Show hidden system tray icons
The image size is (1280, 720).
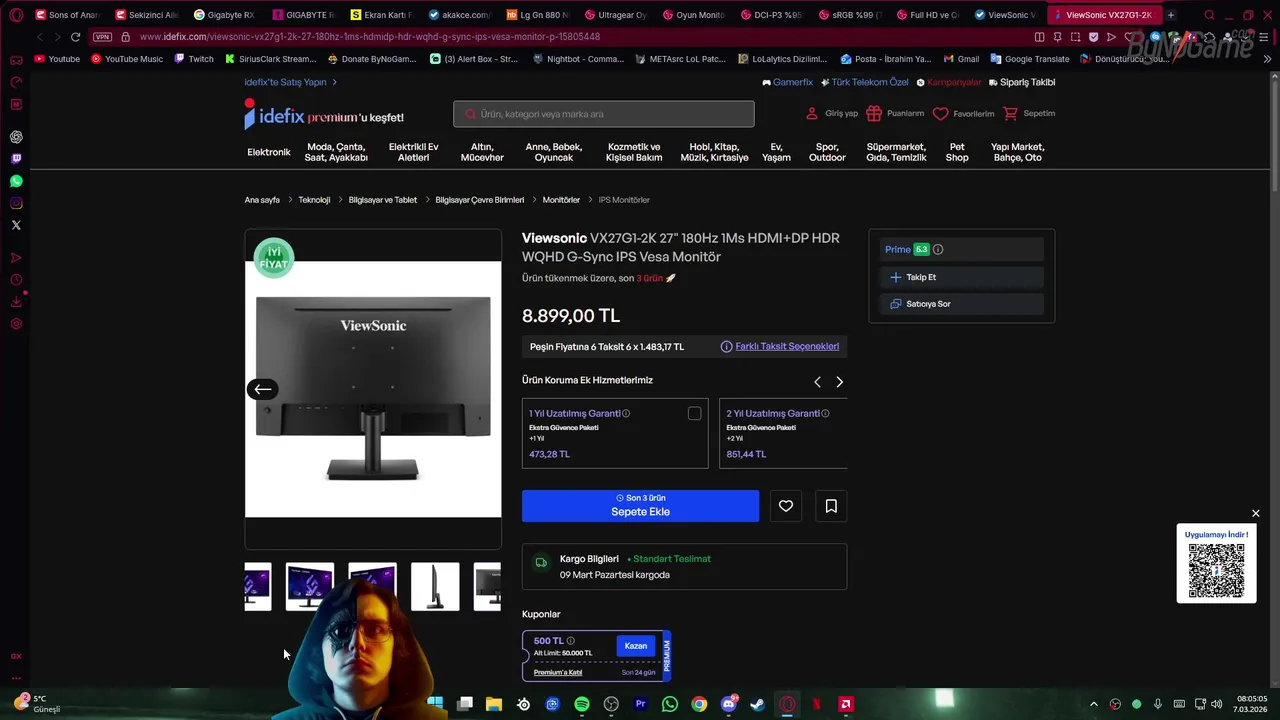(x=1093, y=704)
